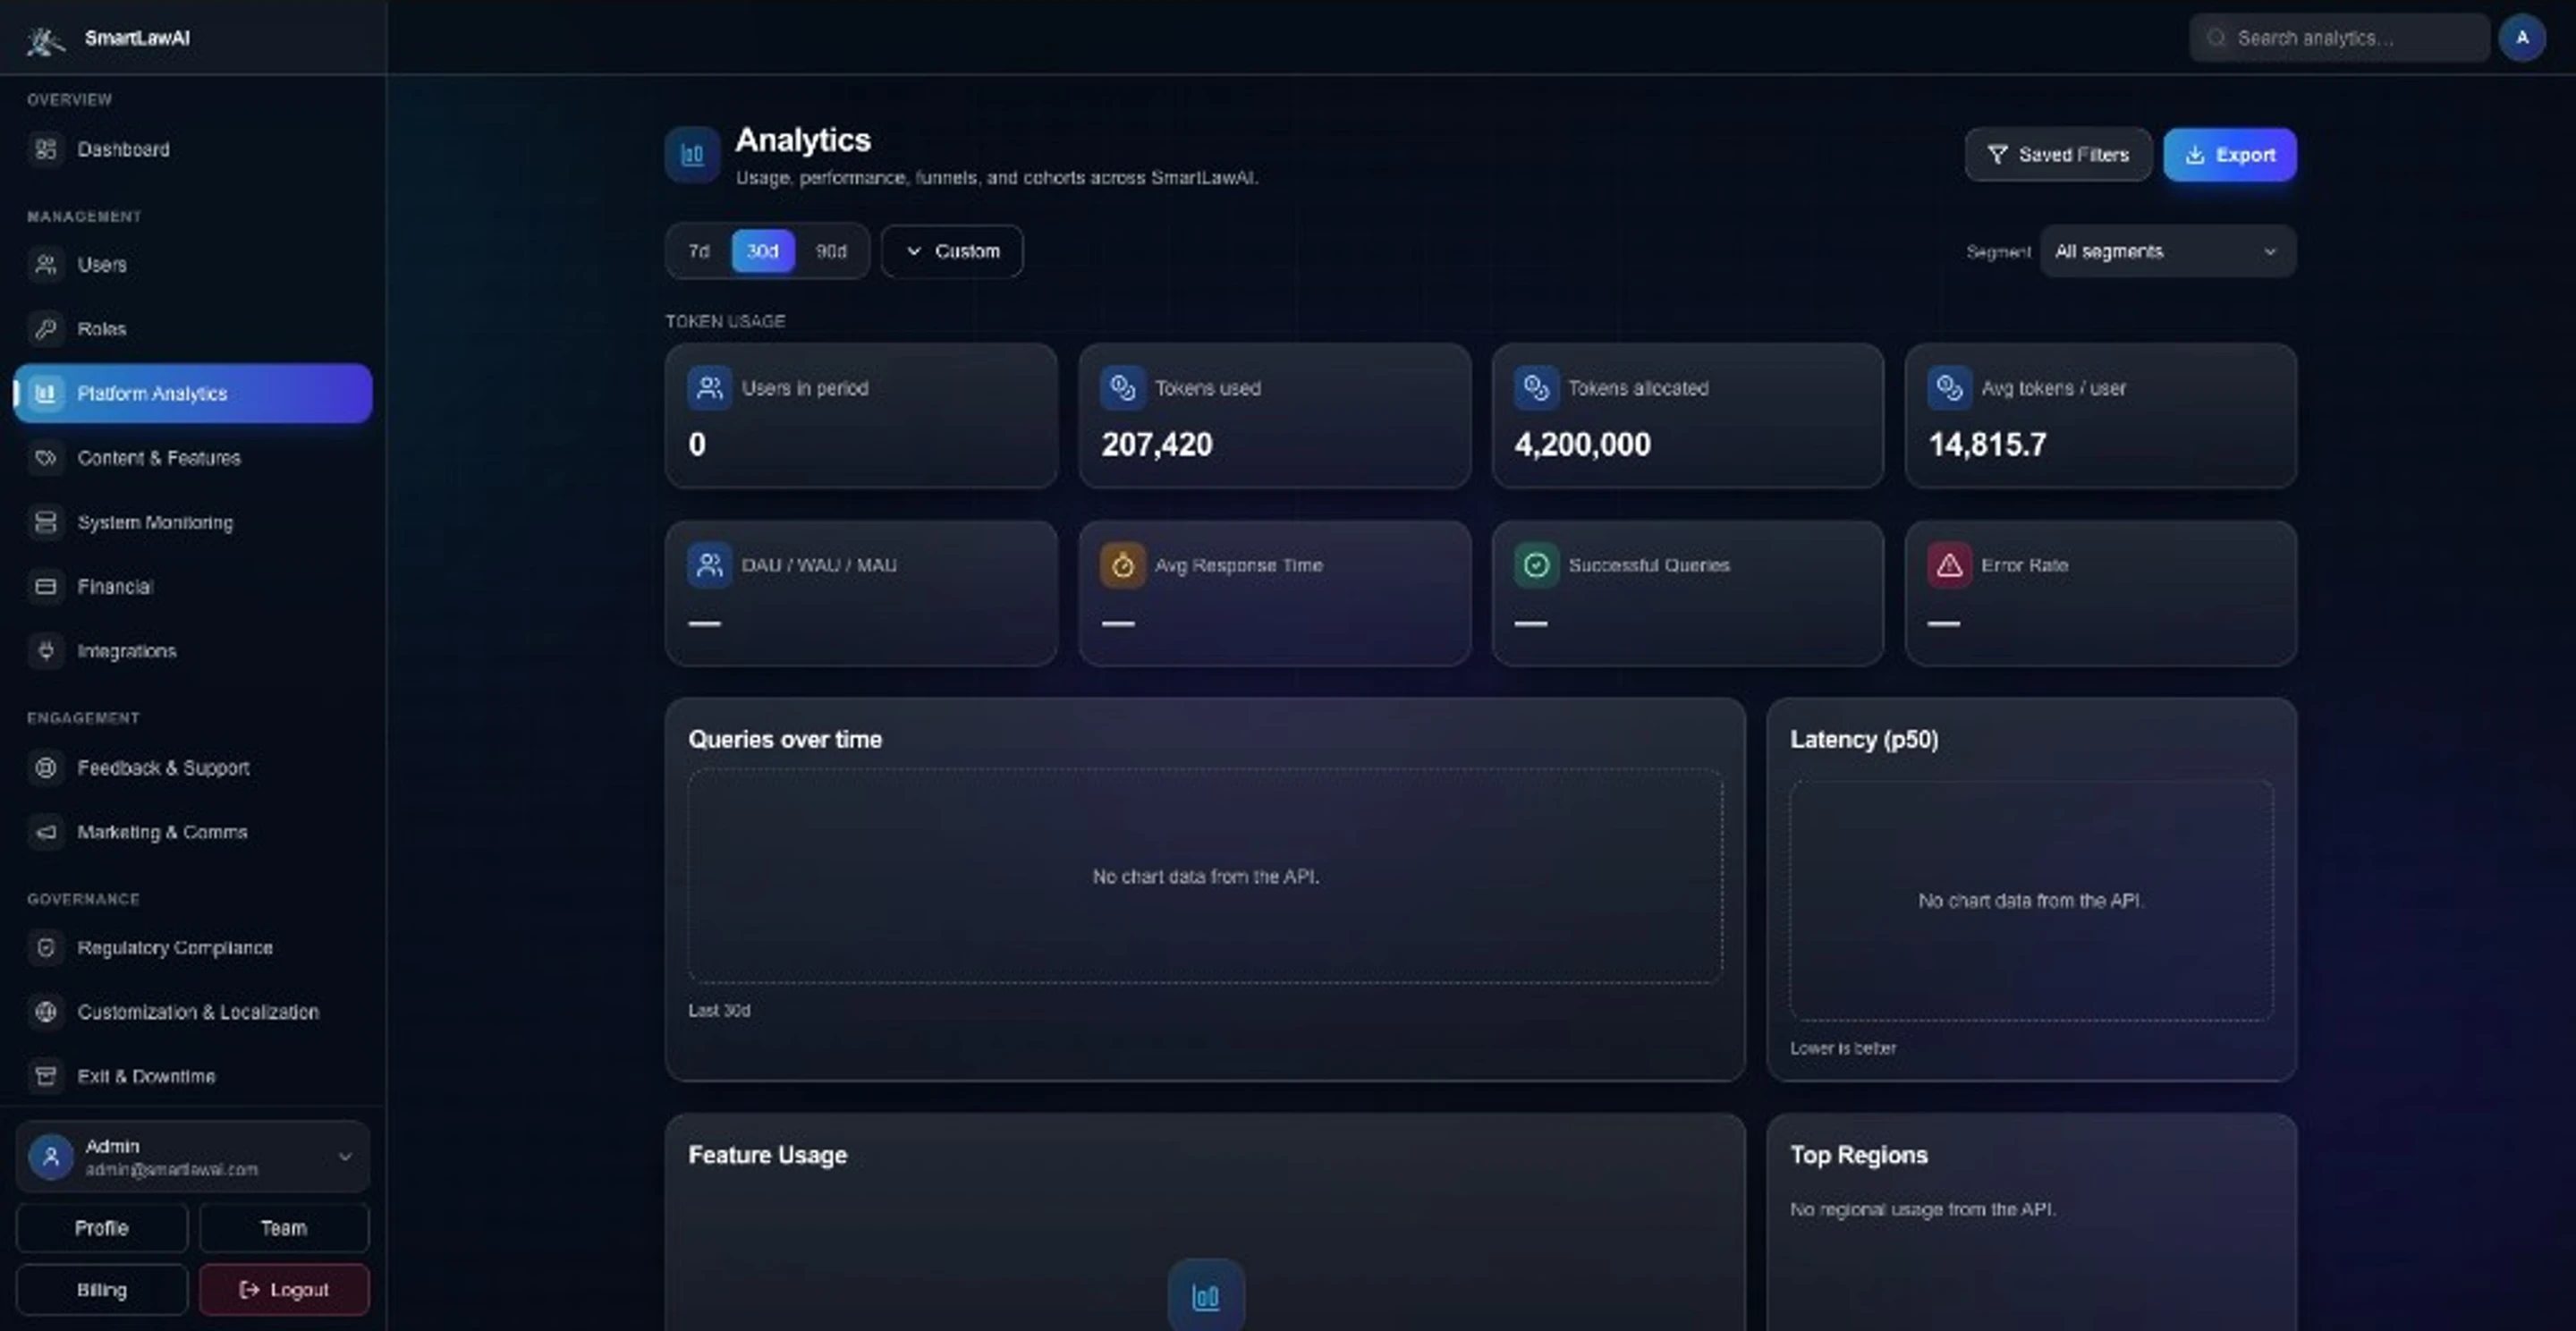Click the Content & Features icon
Image resolution: width=2576 pixels, height=1331 pixels.
(x=46, y=458)
